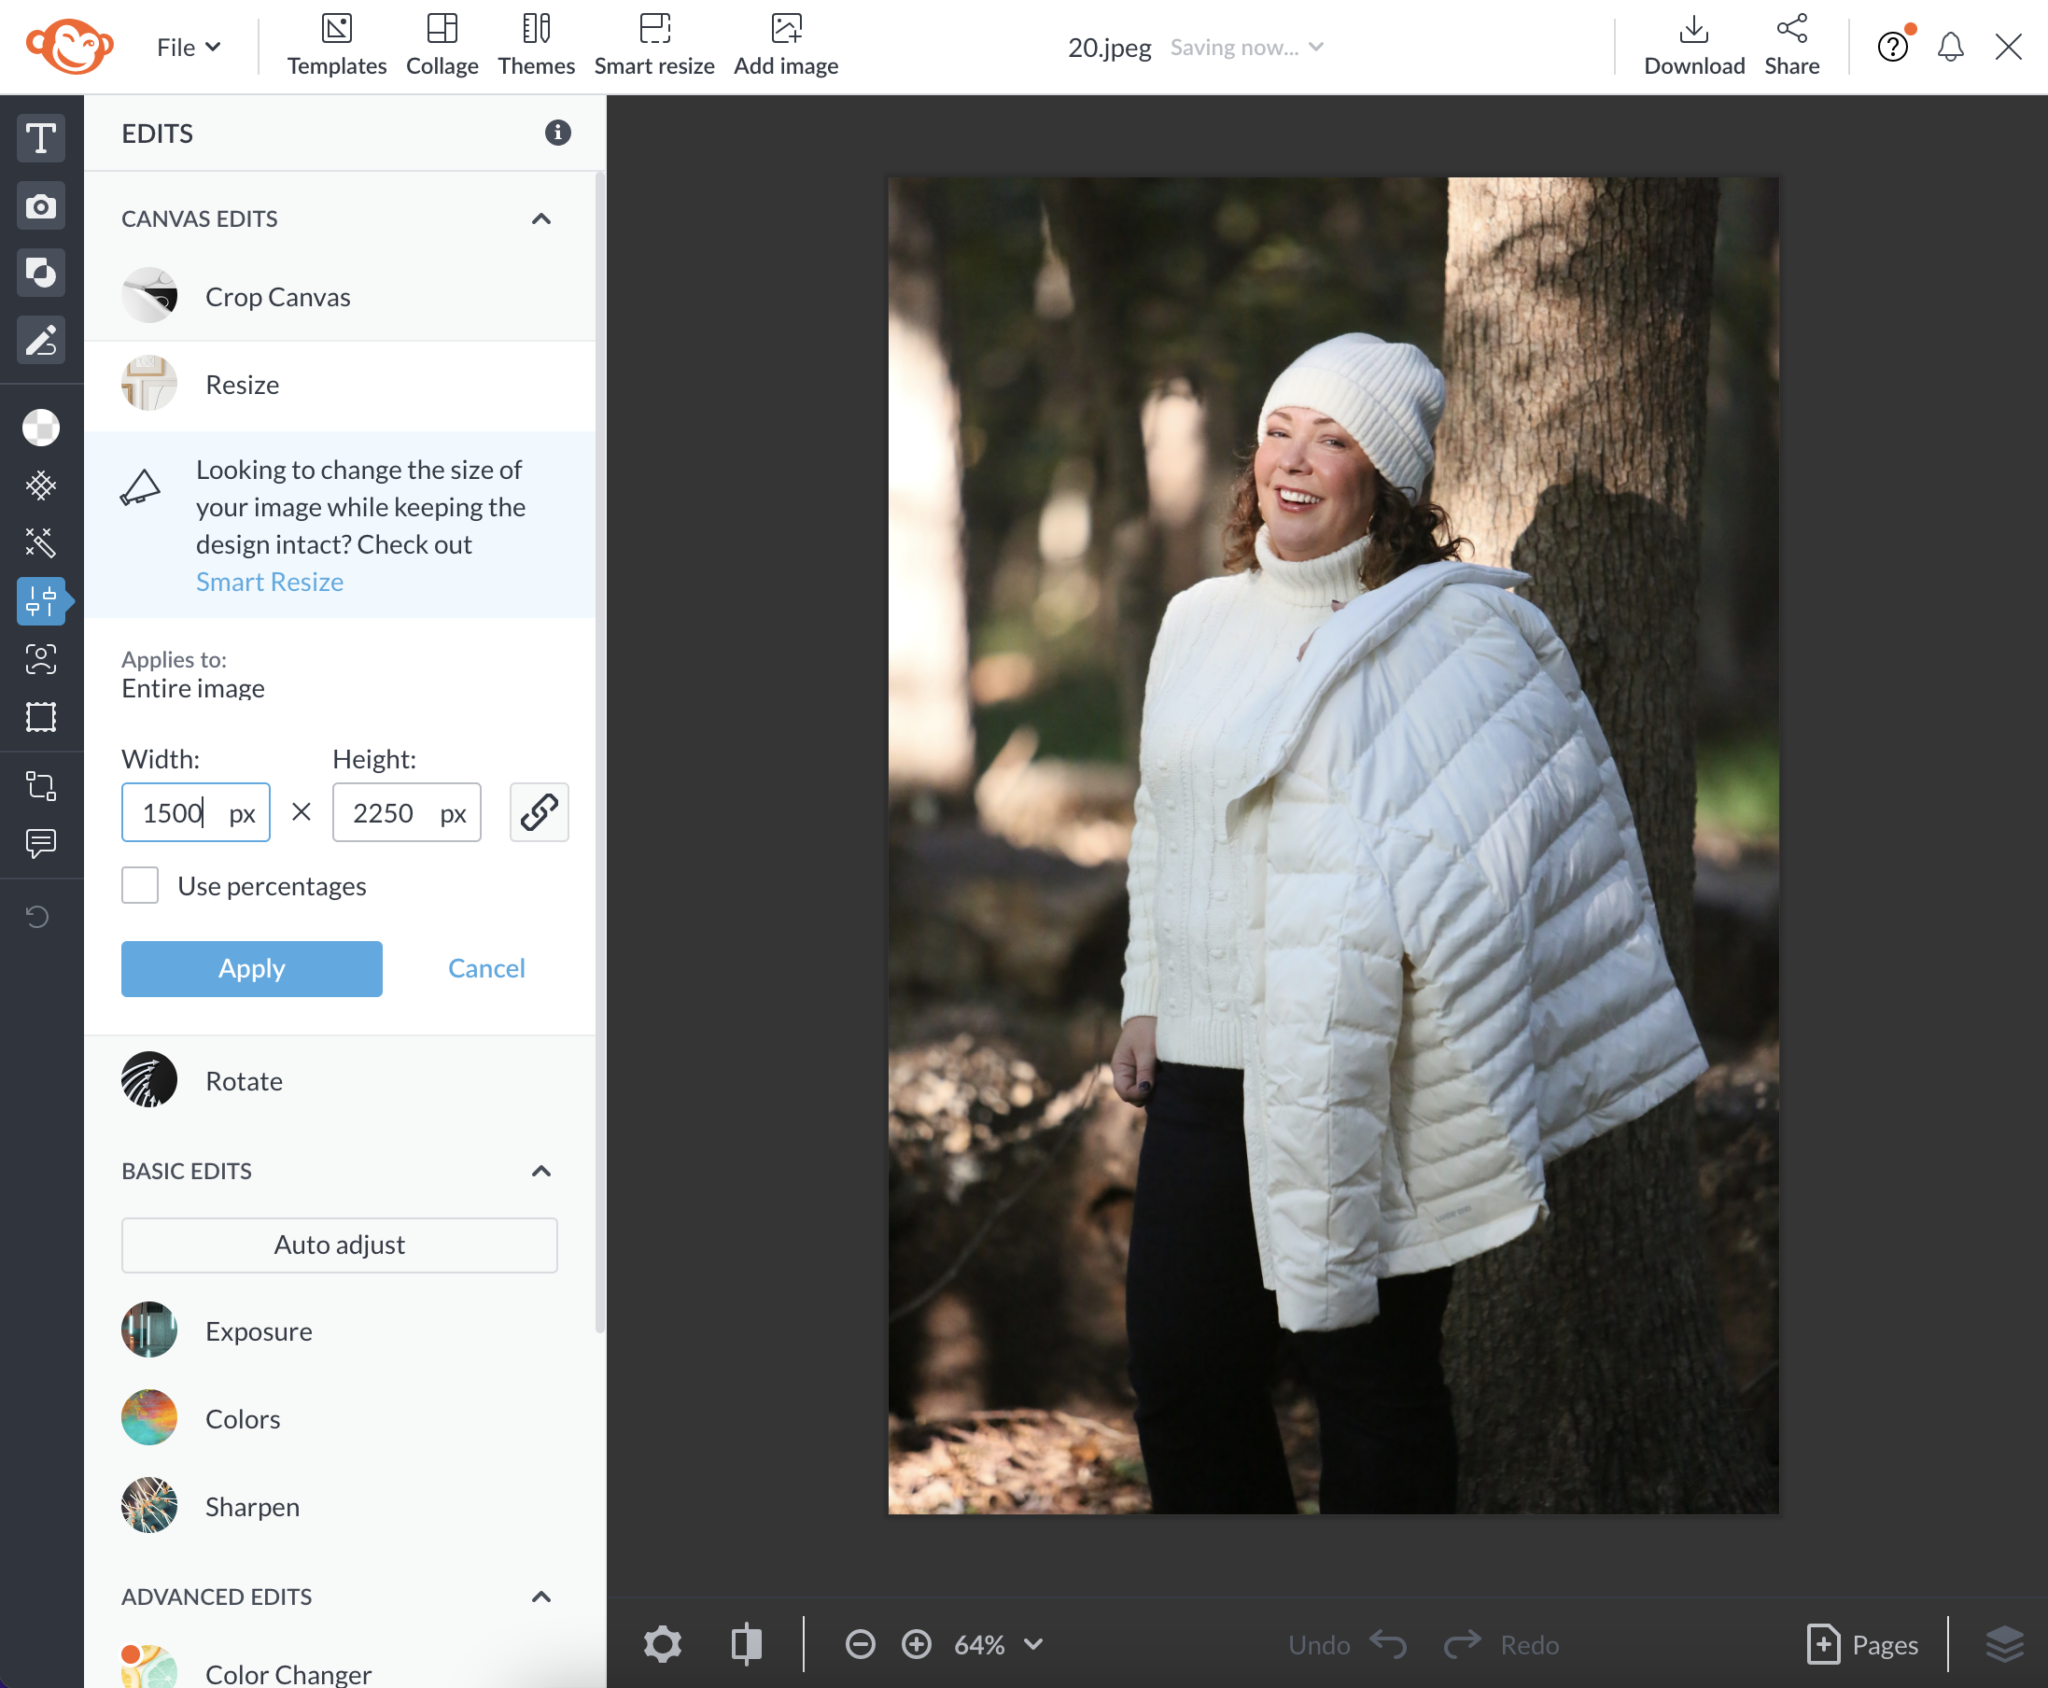Screen dimensions: 2048x1688
Task: Collapse the BASIC EDITS section
Action: [541, 1171]
